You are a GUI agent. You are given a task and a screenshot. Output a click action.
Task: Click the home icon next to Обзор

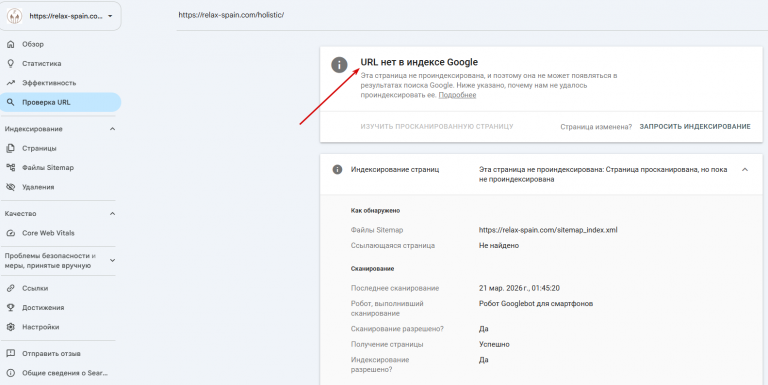pos(11,44)
